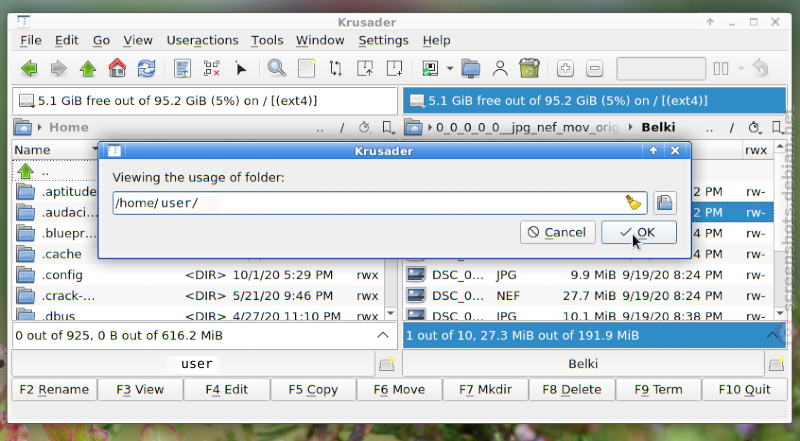Click the terminal emulator toolbar icon
Screen dimensions: 800x441
430,68
